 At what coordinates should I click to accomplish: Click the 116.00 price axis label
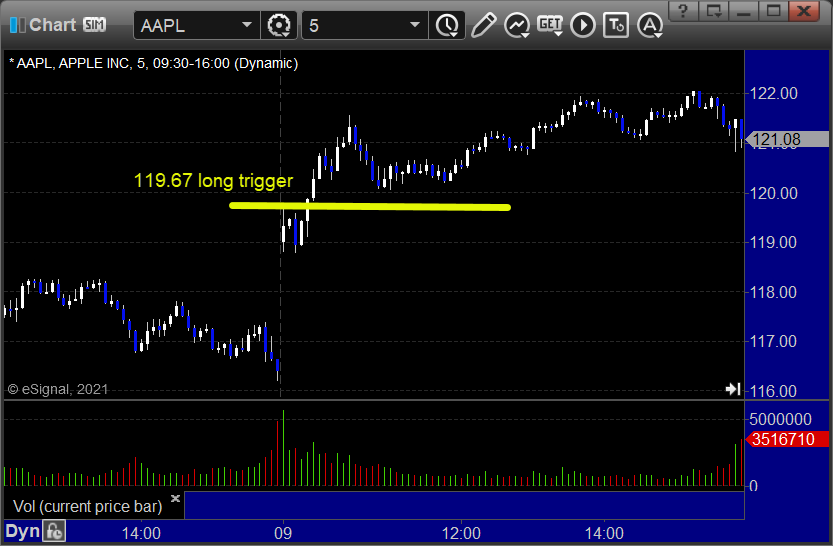[774, 391]
